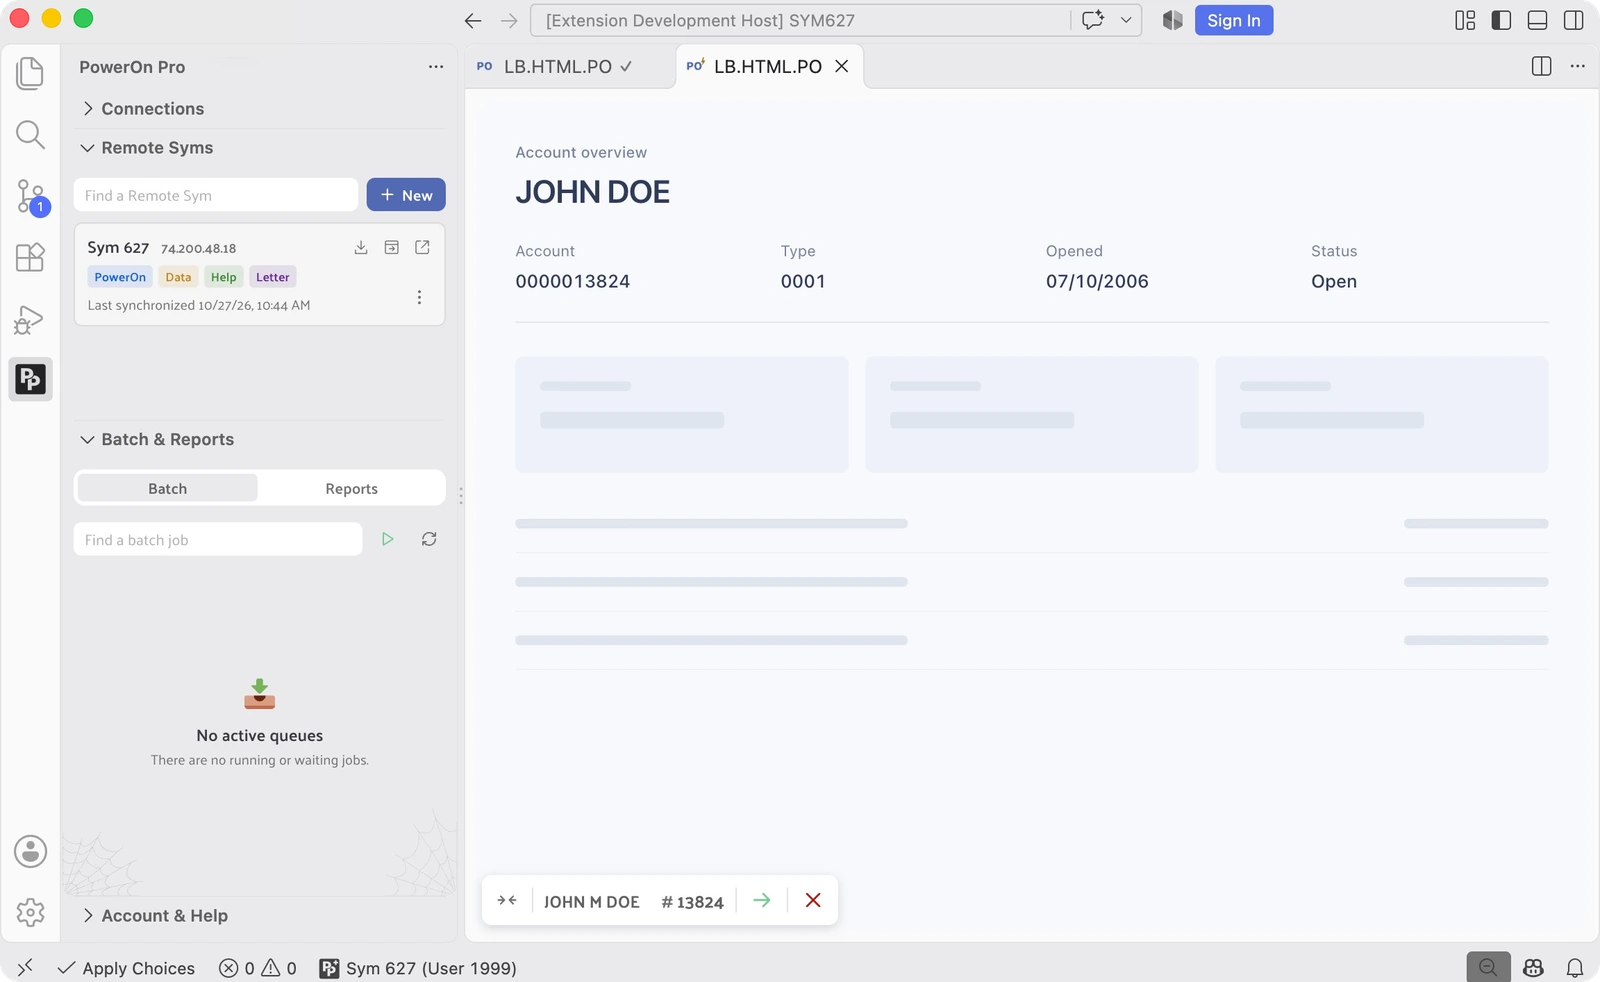
Task: Open the Explorer files icon
Action: [30, 73]
